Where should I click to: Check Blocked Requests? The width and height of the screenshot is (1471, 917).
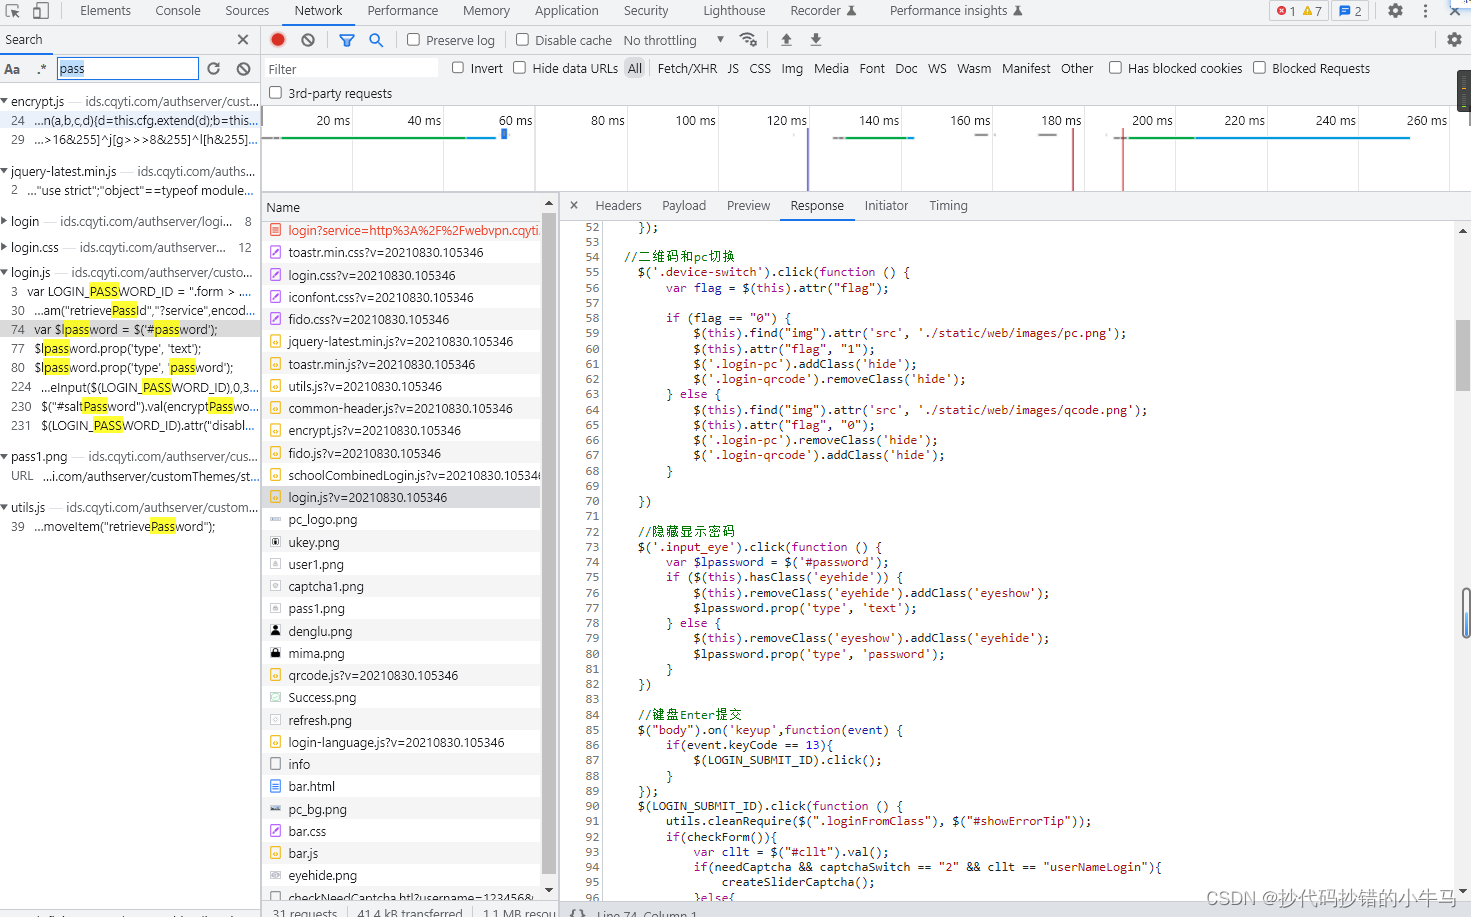click(1259, 68)
